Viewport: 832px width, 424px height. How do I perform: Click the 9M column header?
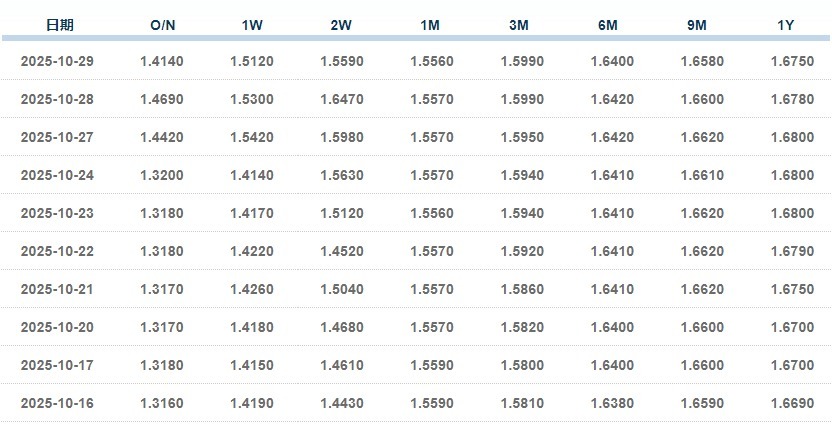[x=698, y=24]
